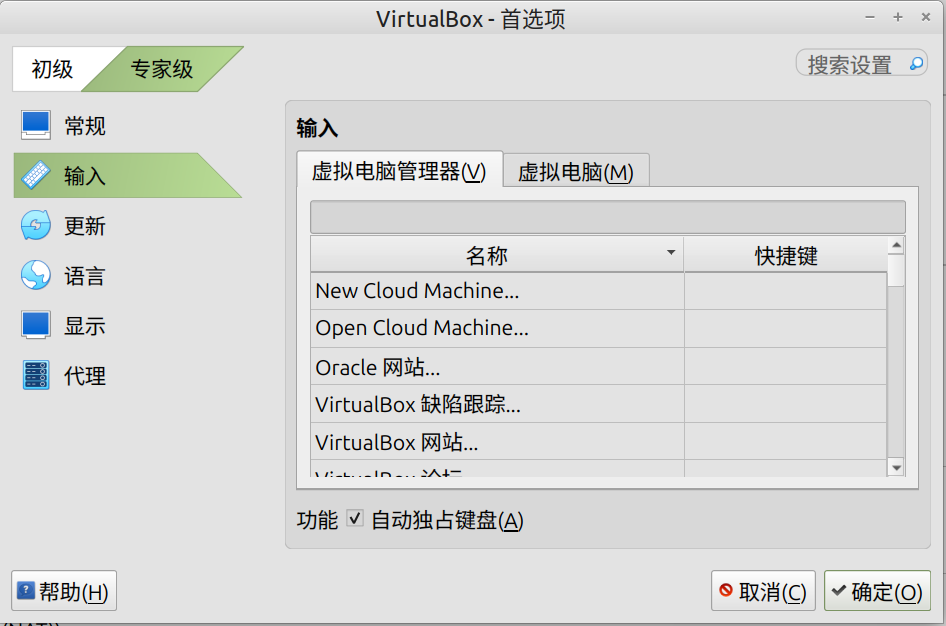Click the magnifier icon in 搜索设置

[x=916, y=63]
